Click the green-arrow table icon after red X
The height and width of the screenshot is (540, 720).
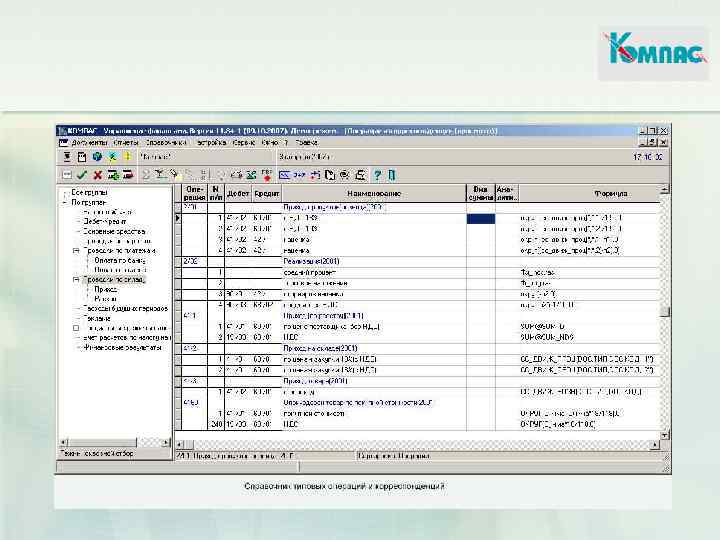click(113, 175)
